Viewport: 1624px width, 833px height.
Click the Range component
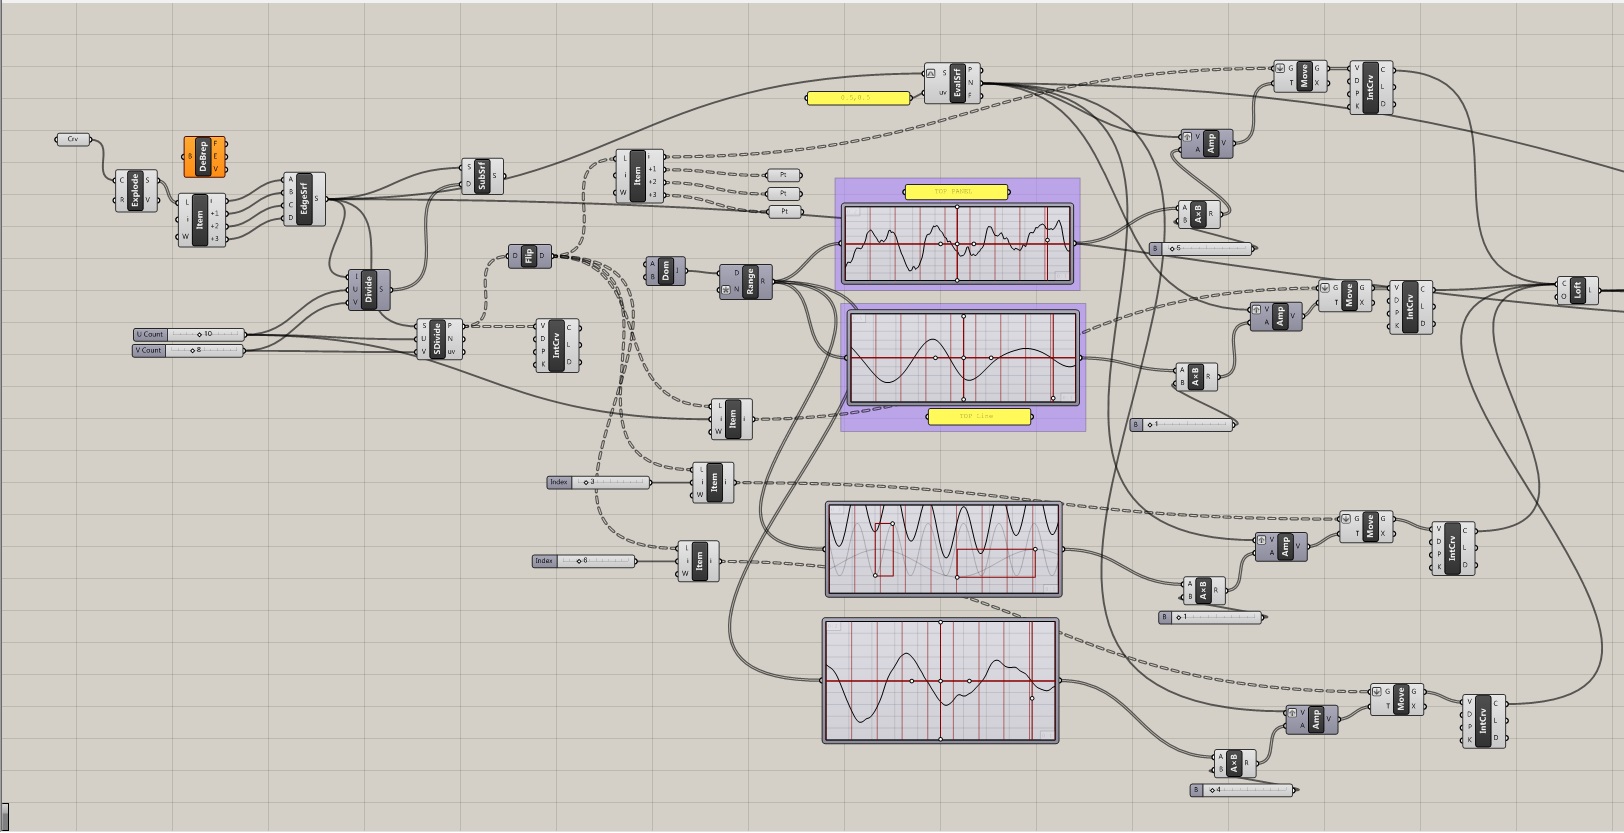[x=750, y=281]
